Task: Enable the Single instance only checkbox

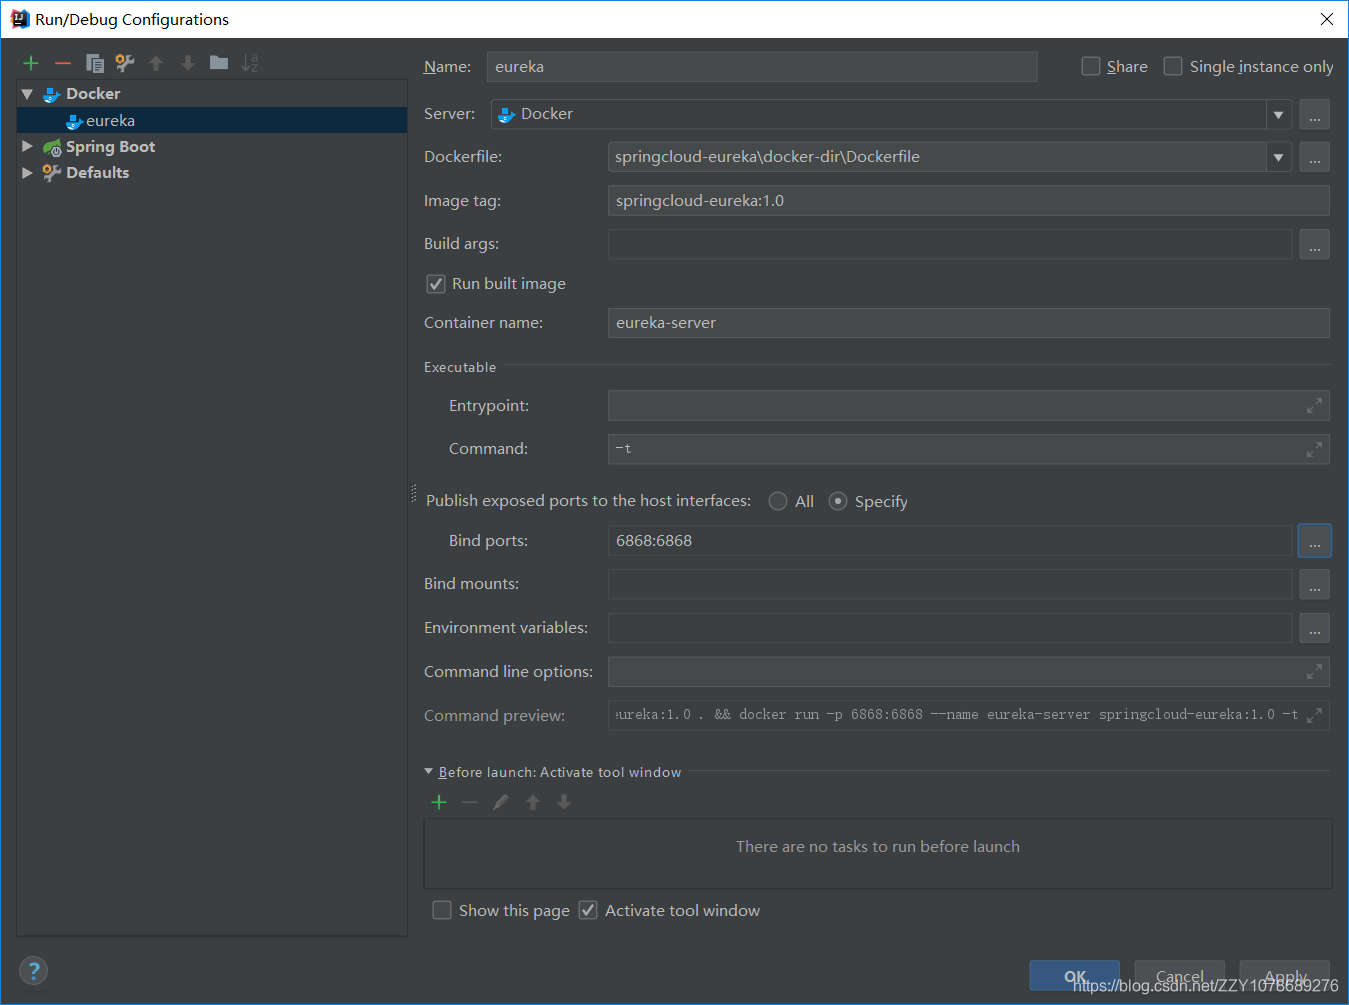Action: (1173, 66)
